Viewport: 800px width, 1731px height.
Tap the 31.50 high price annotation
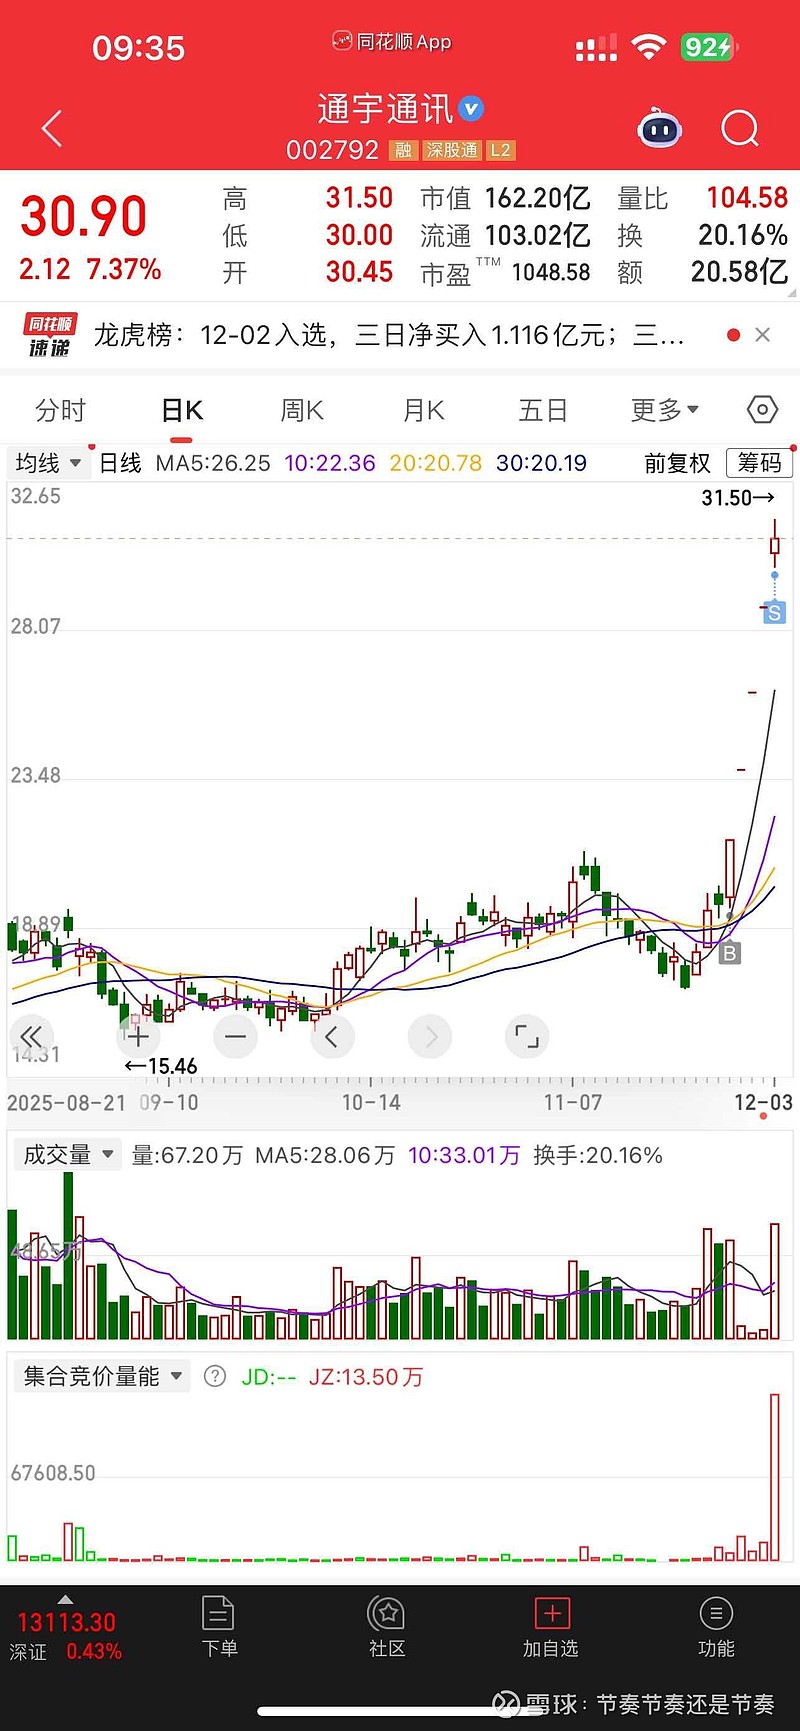tap(738, 497)
